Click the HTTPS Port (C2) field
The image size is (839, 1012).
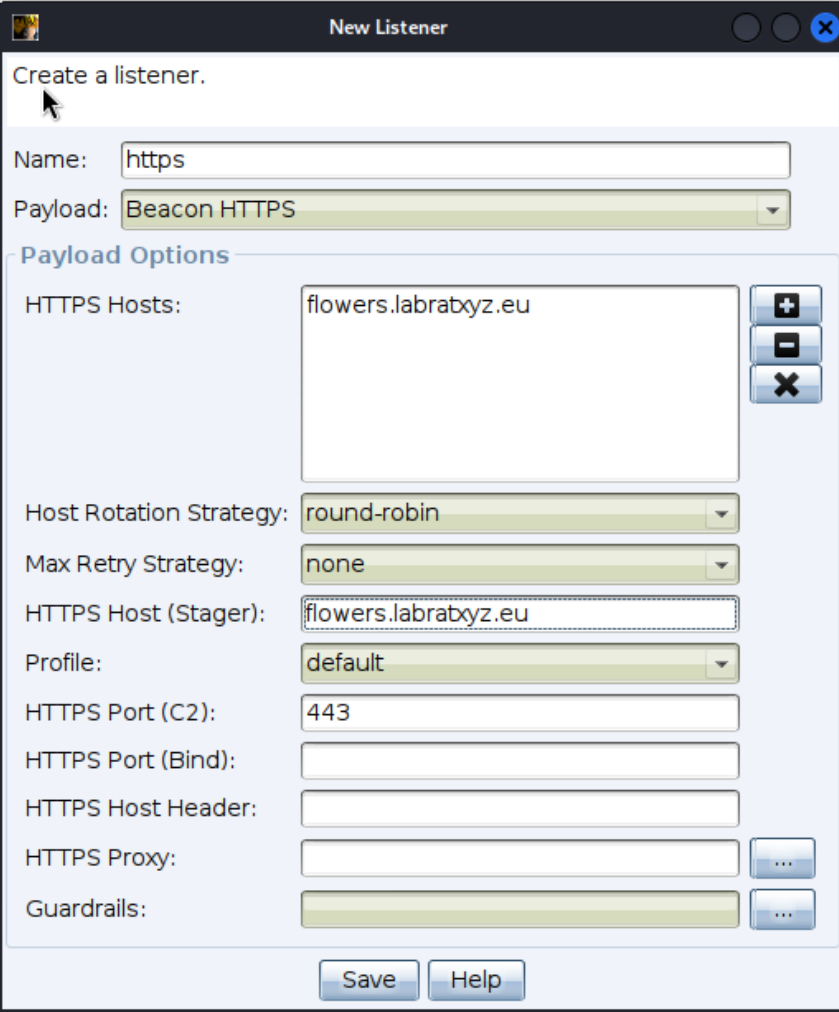(519, 713)
